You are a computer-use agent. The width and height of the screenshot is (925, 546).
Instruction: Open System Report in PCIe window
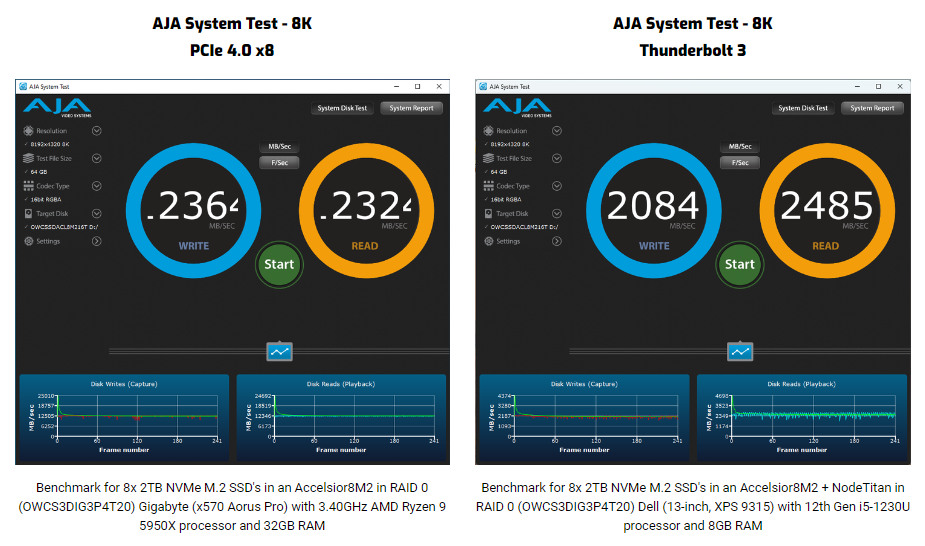pos(411,108)
